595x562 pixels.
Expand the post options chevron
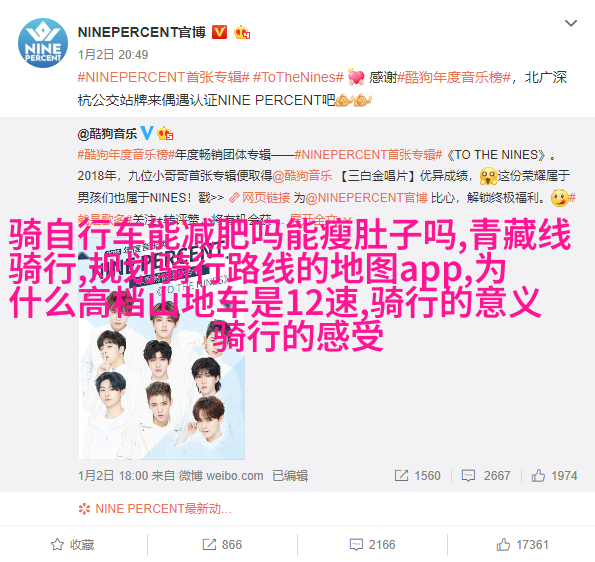click(x=571, y=23)
